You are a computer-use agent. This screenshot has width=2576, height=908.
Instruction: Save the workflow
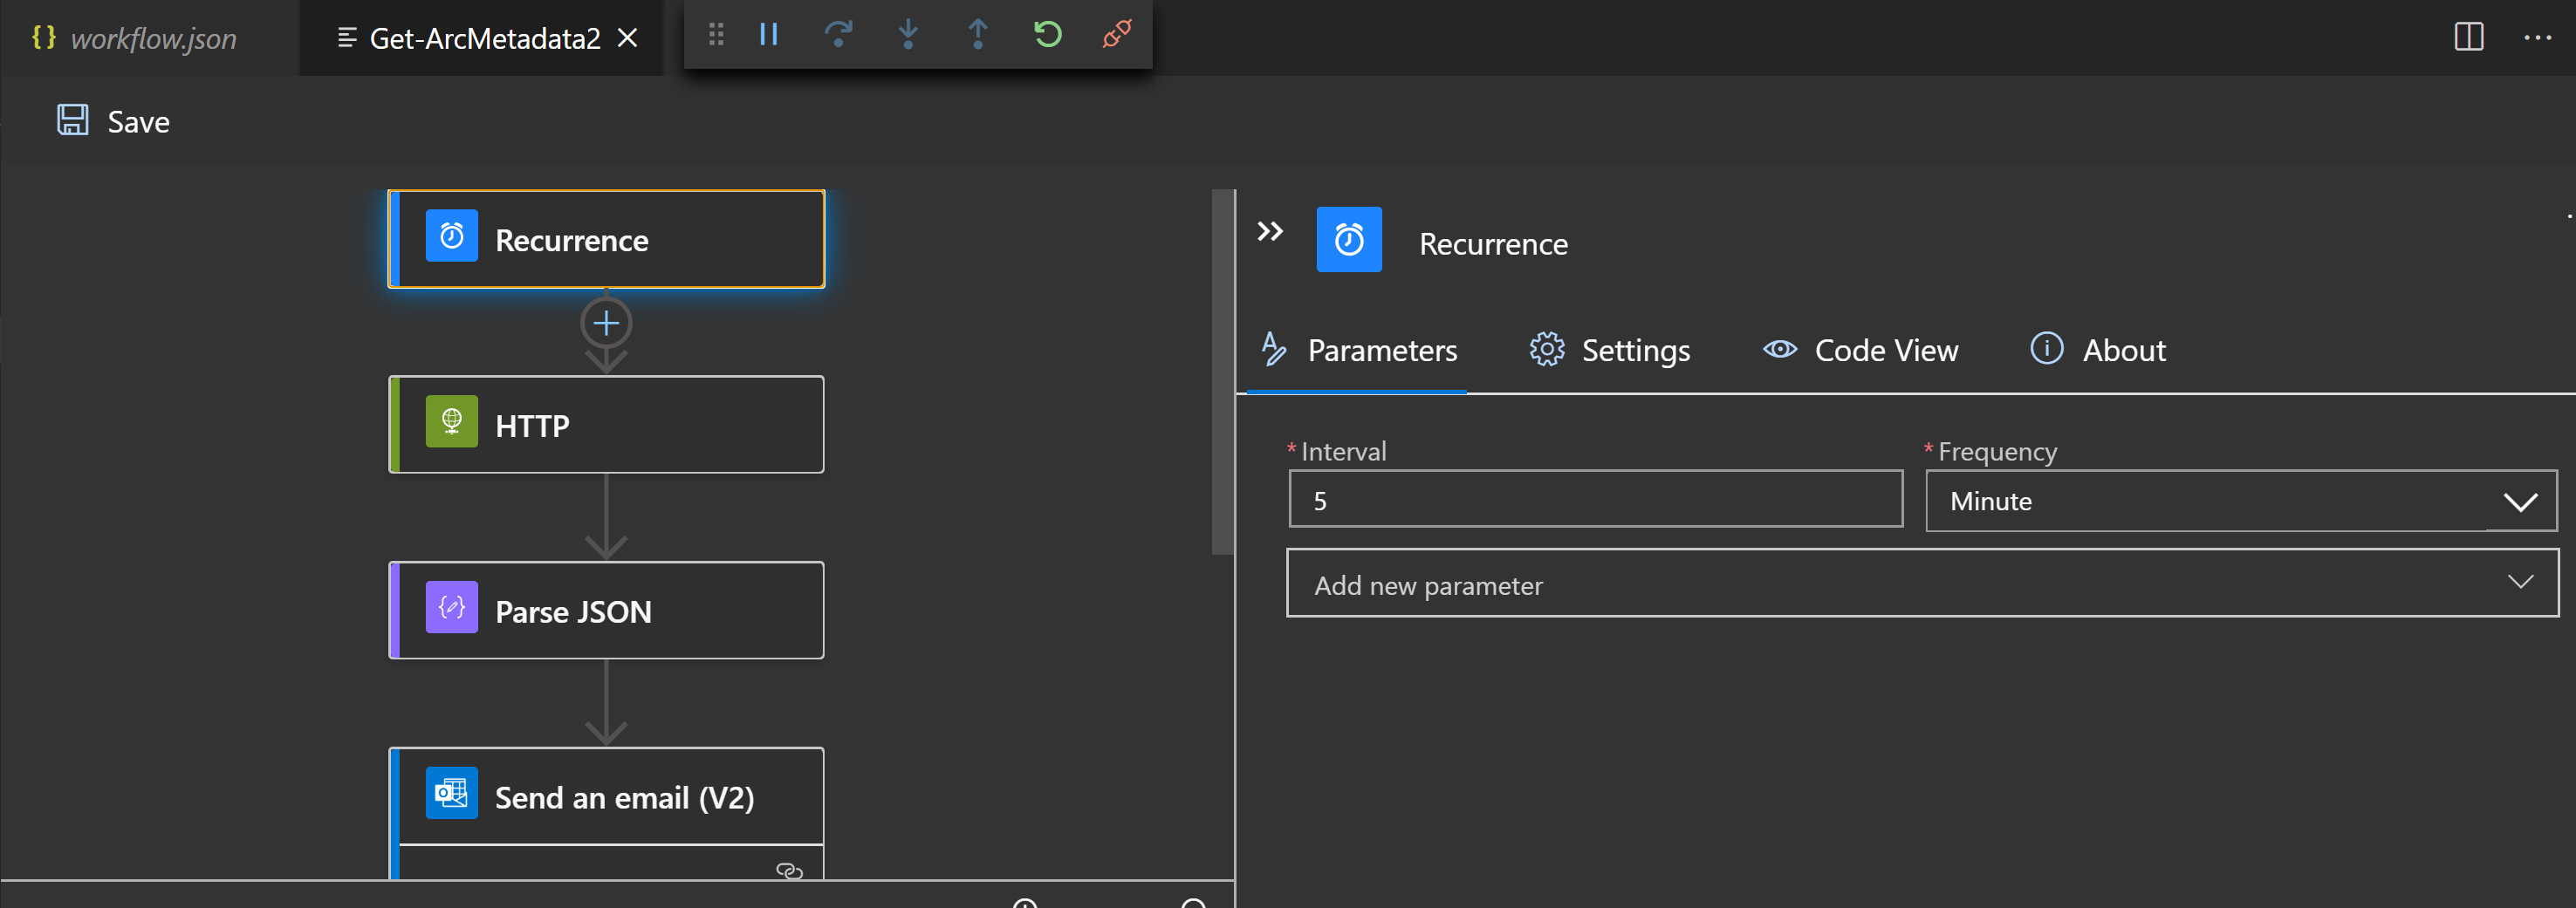112,121
